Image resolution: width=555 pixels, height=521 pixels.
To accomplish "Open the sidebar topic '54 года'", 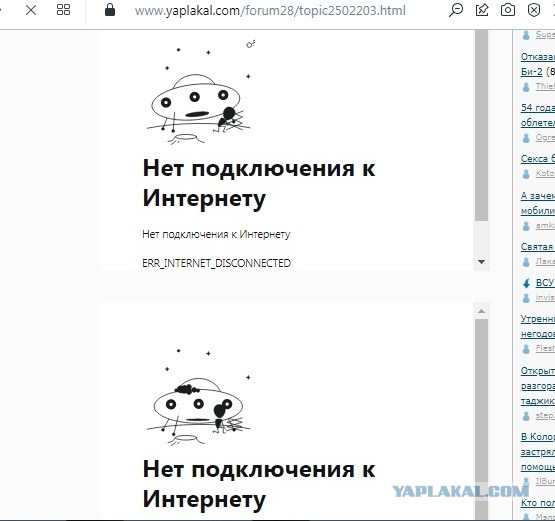I will pyautogui.click(x=538, y=108).
